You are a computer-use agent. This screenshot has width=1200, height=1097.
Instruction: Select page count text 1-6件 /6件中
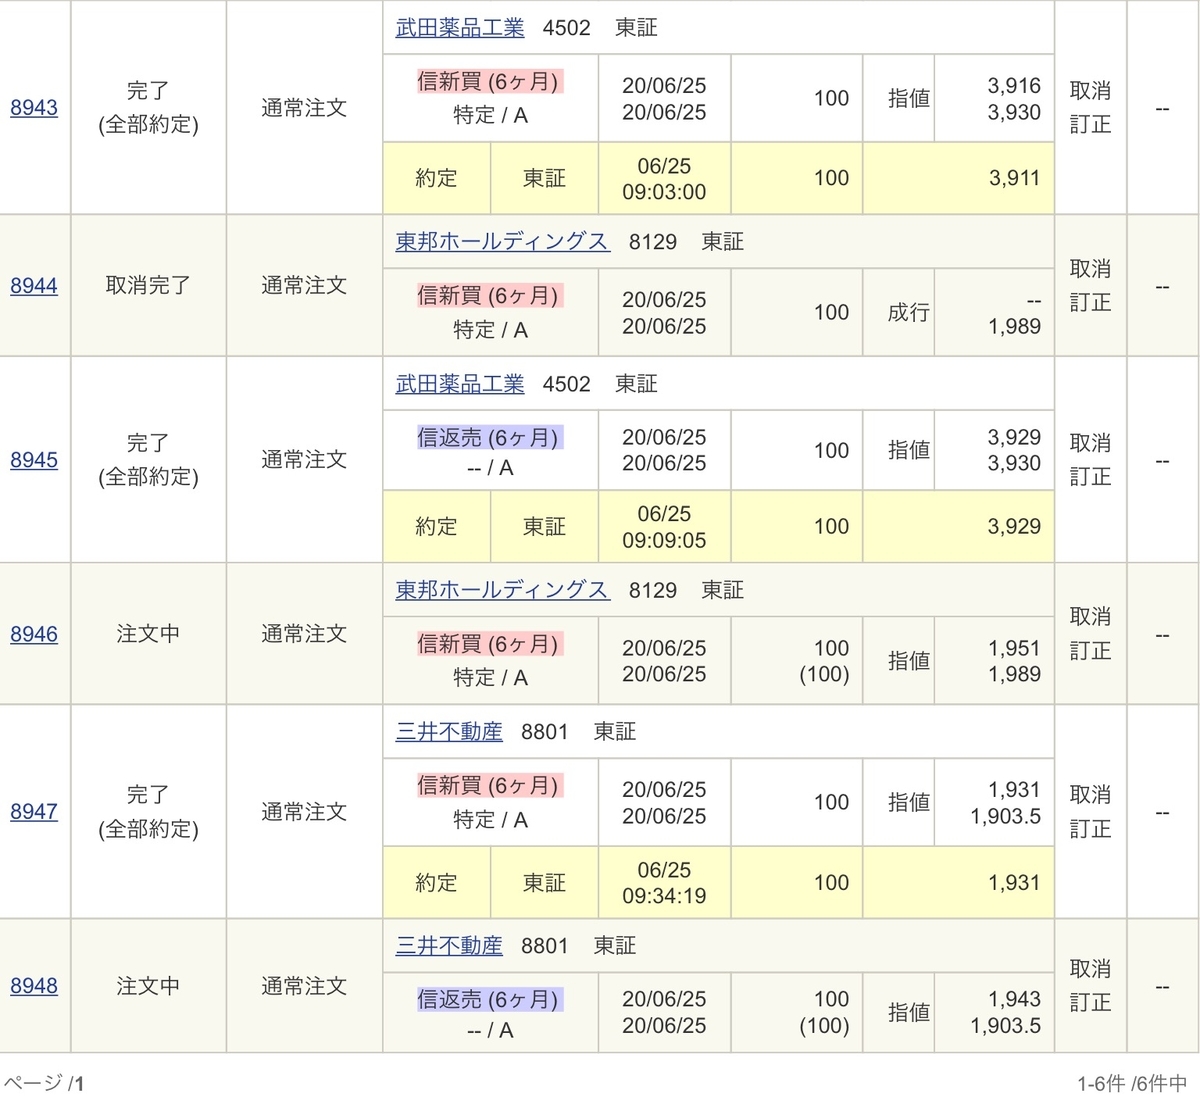[1132, 1083]
